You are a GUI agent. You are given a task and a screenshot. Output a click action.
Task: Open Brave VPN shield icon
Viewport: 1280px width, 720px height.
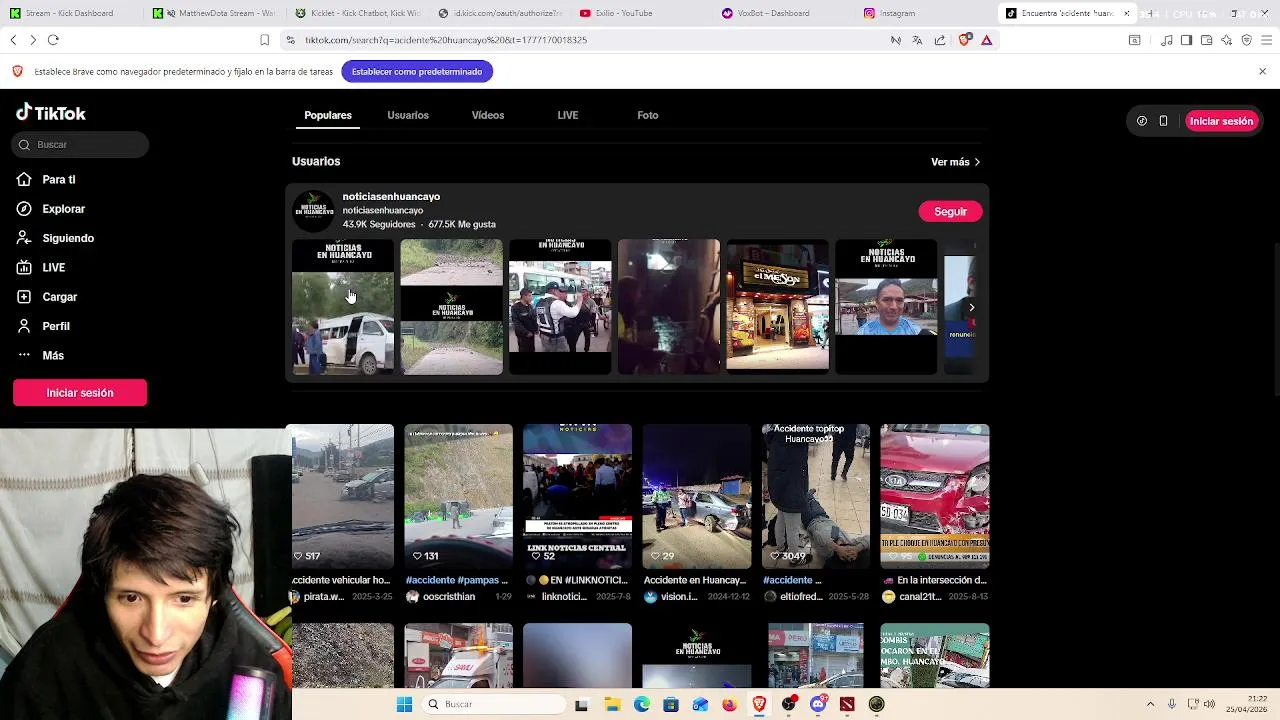pyautogui.click(x=1246, y=40)
